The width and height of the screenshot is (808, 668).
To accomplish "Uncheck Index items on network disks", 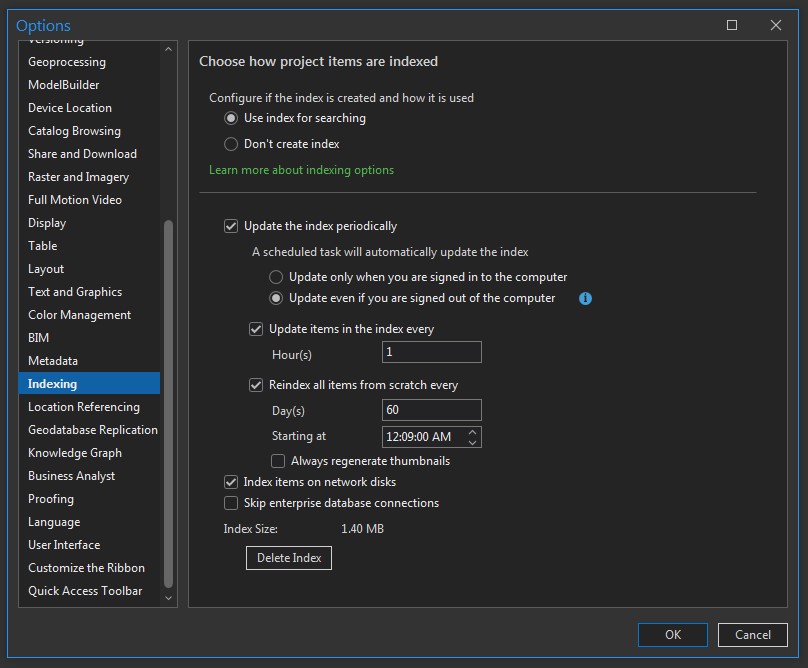I will pos(231,482).
